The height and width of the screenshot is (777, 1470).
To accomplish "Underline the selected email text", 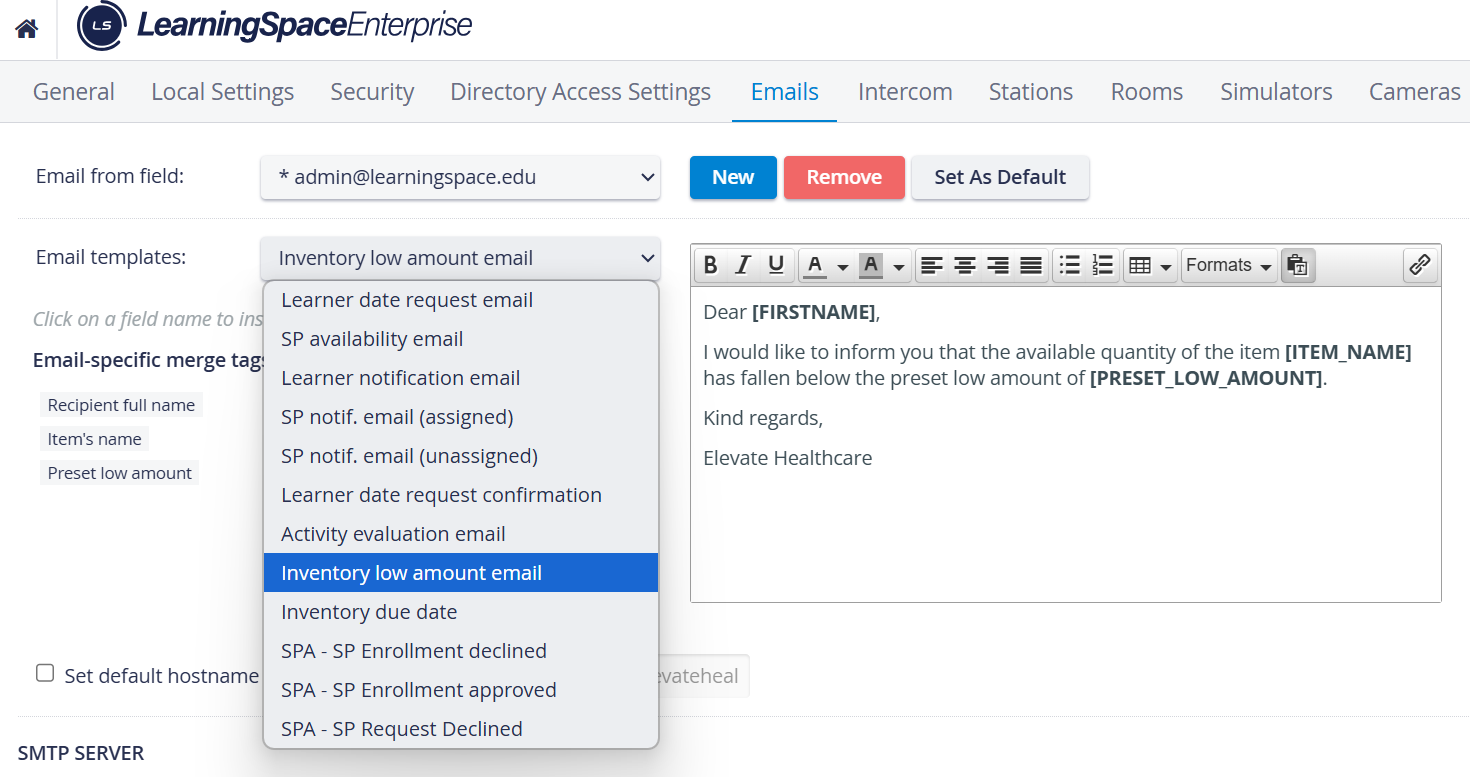I will click(x=776, y=265).
